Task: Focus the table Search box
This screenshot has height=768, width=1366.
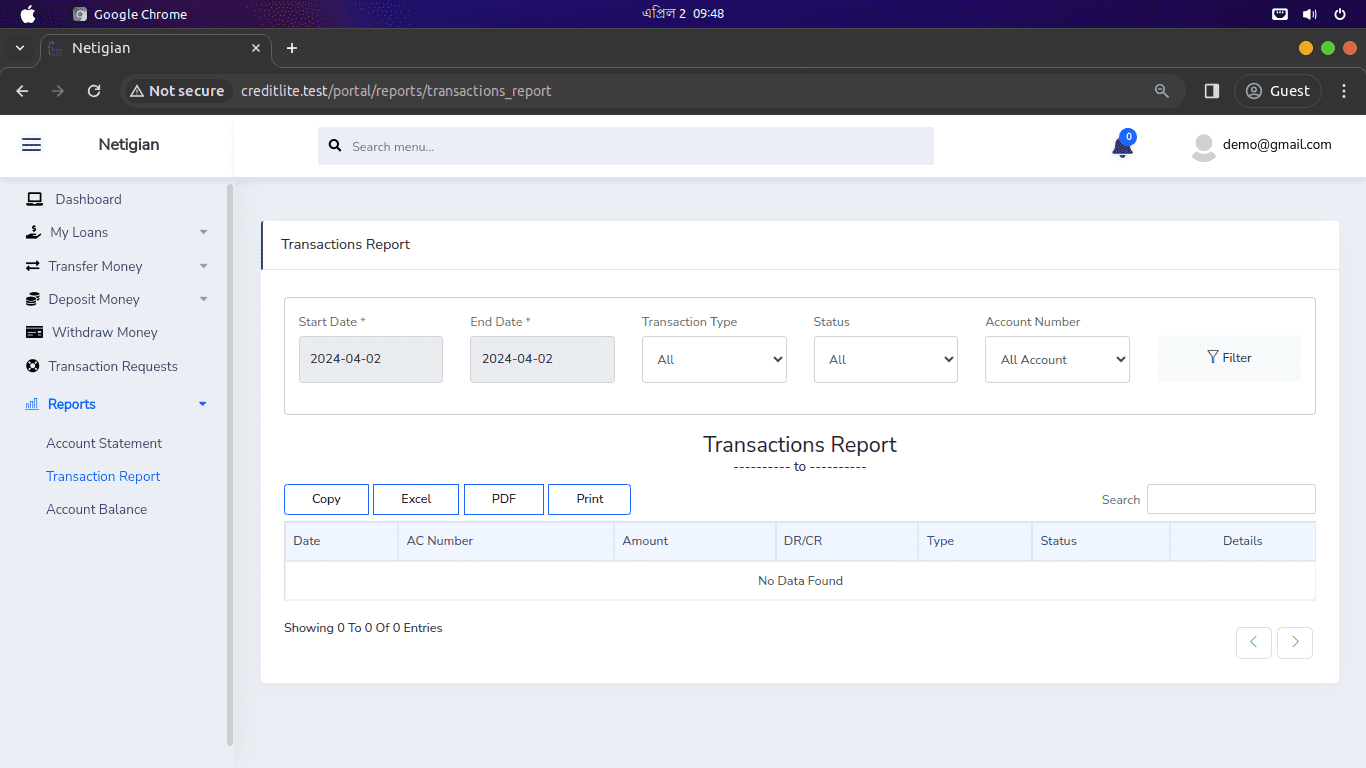Action: (1231, 499)
